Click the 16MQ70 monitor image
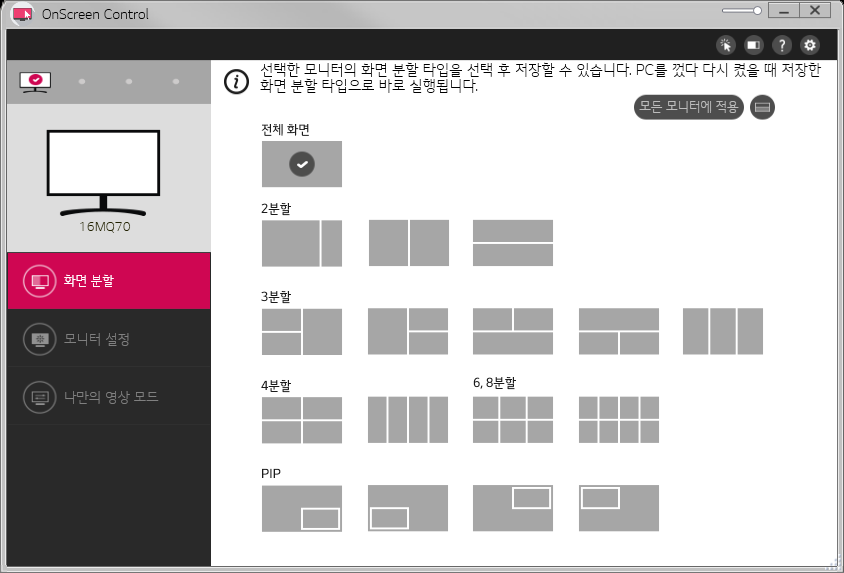This screenshot has width=844, height=573. [103, 172]
